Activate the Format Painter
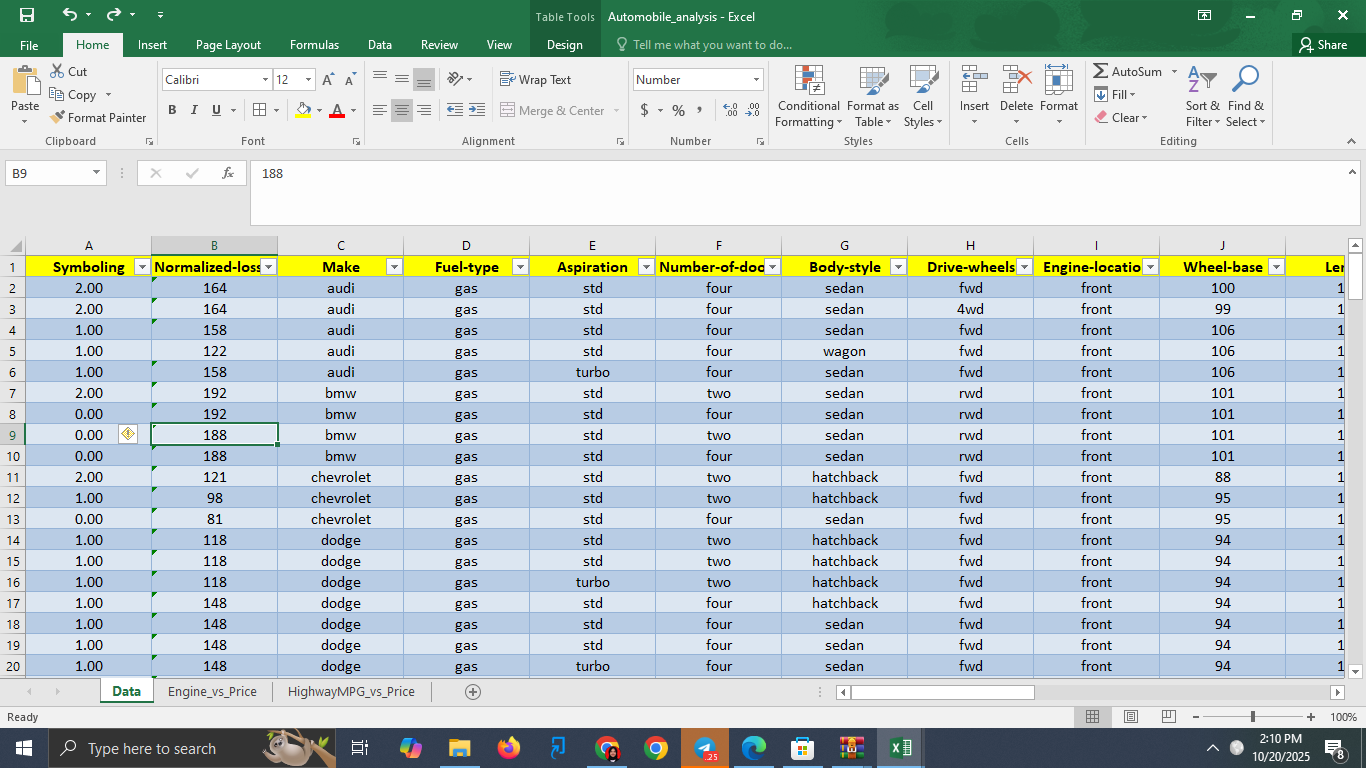The image size is (1366, 768). [x=98, y=118]
